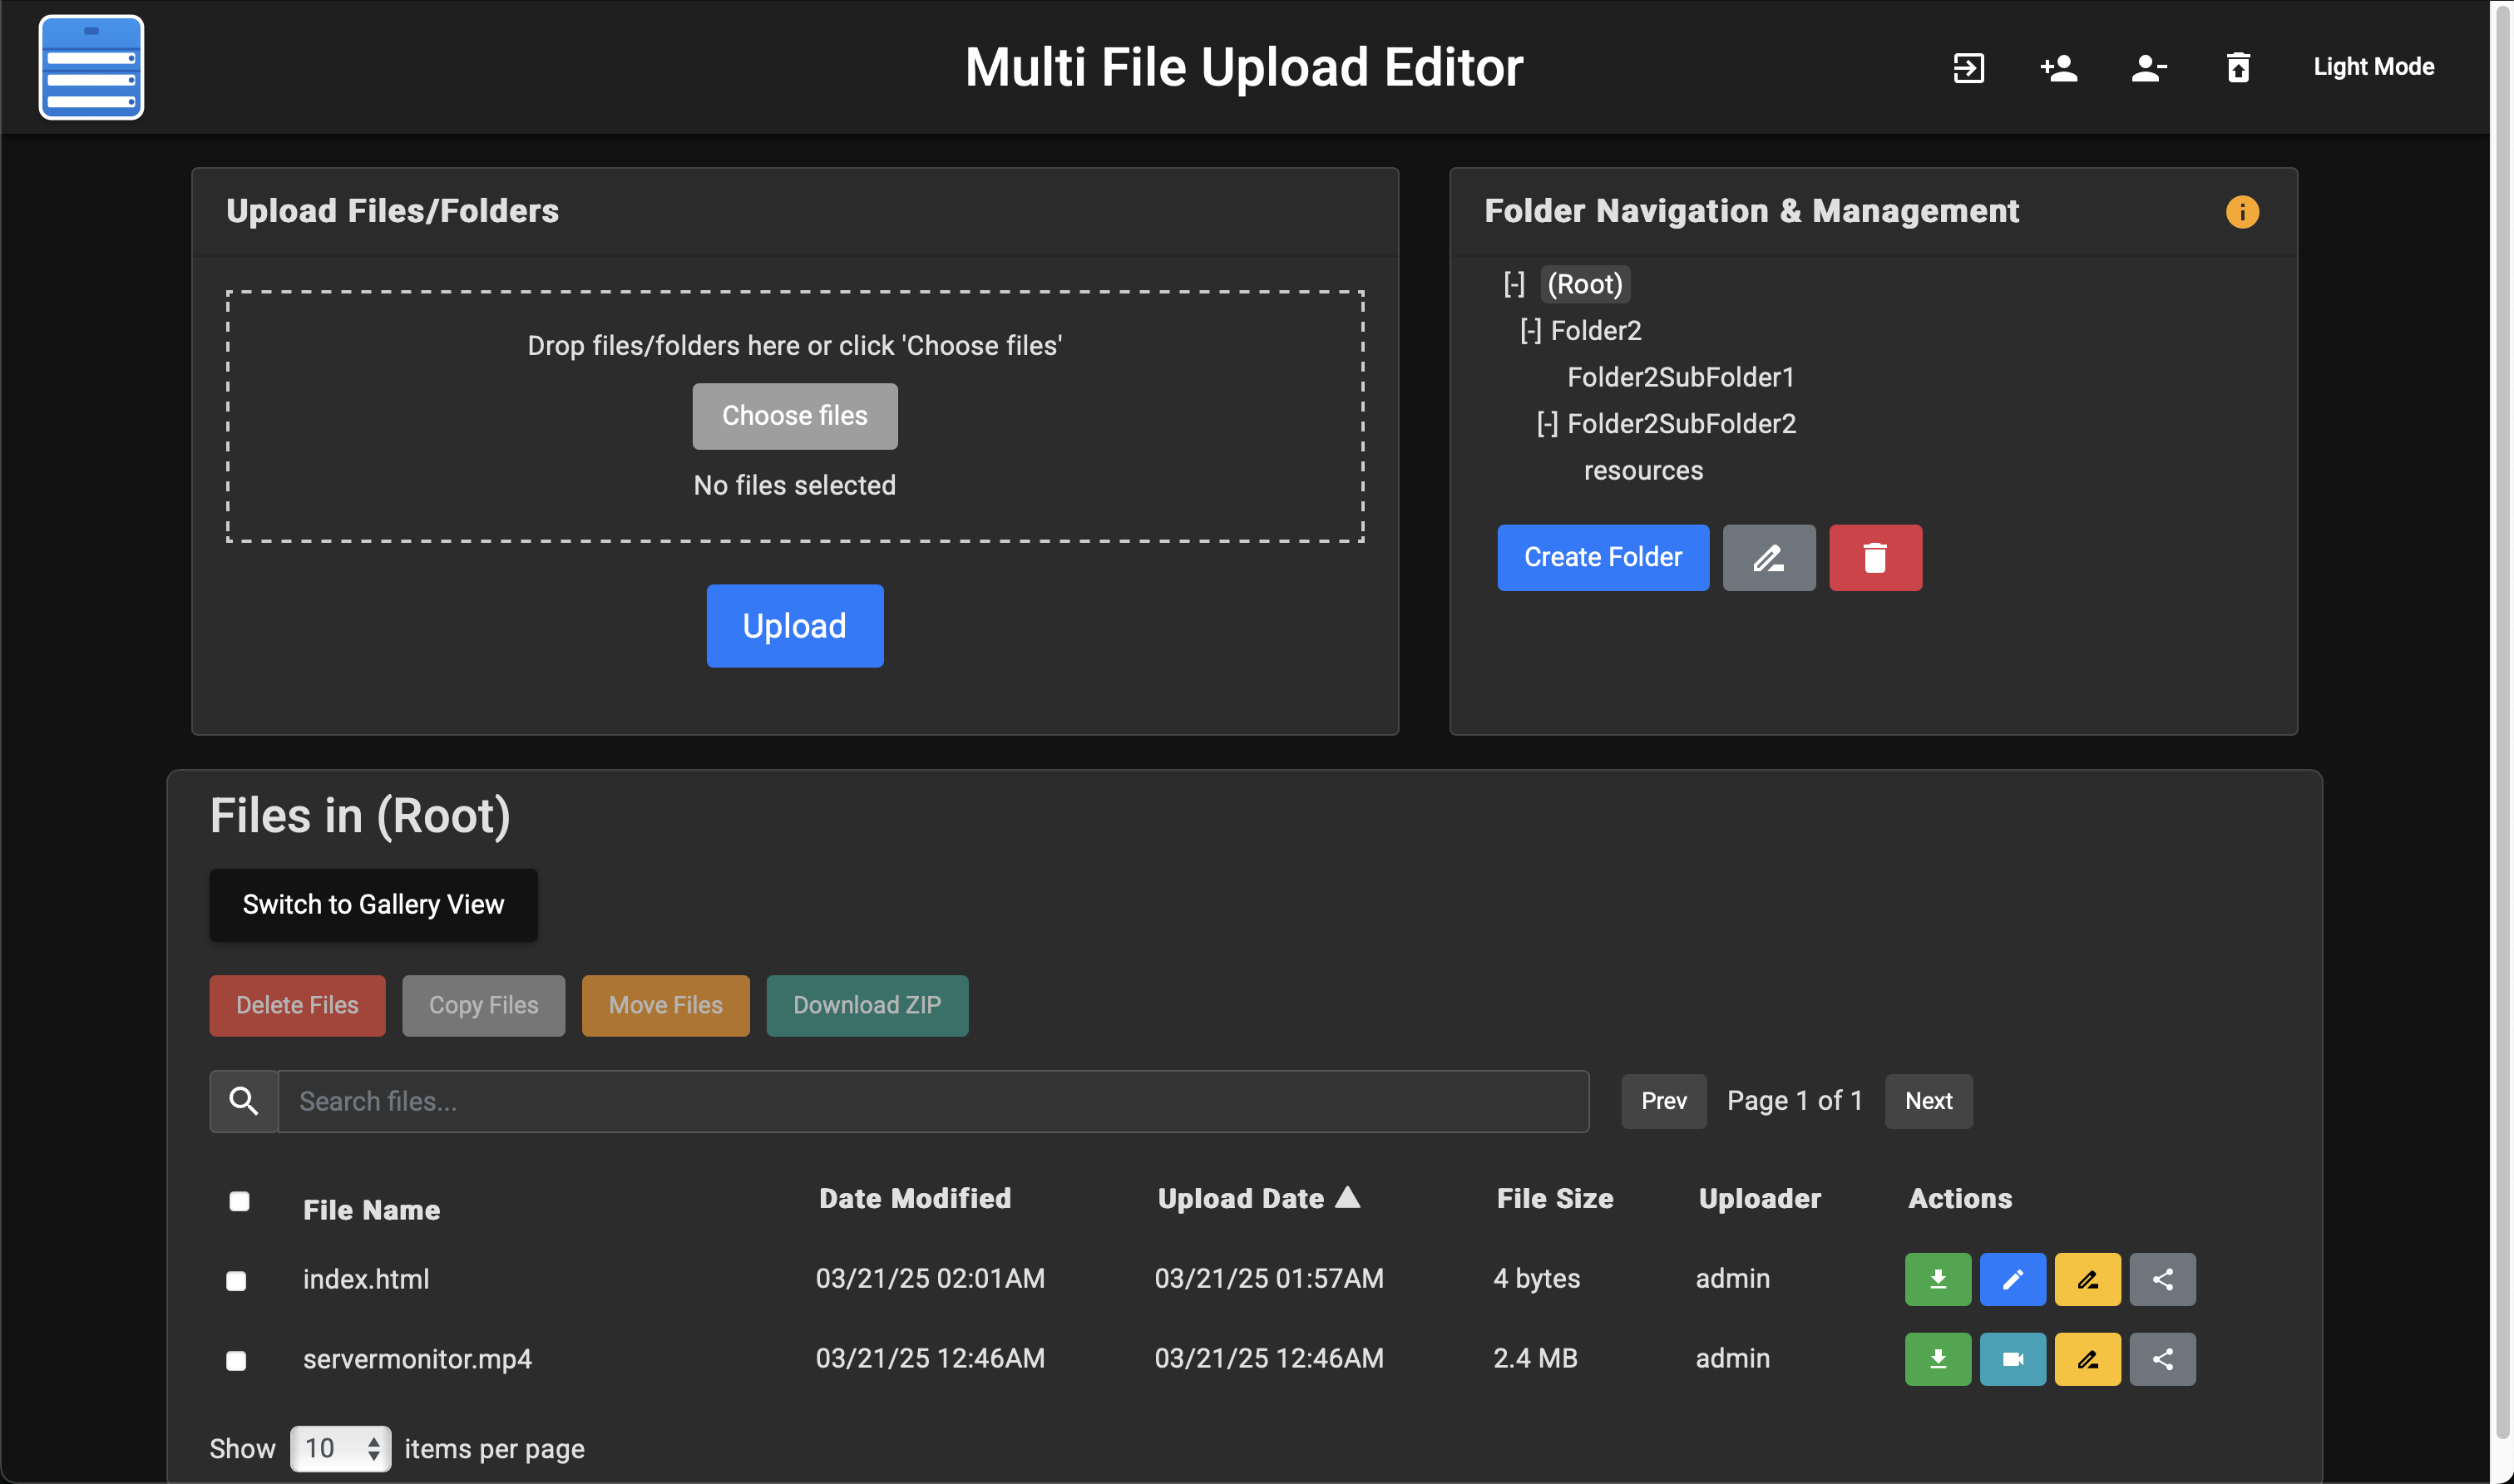Click the gray rename folder button
Screen dimensions: 2514x1484
1768,558
